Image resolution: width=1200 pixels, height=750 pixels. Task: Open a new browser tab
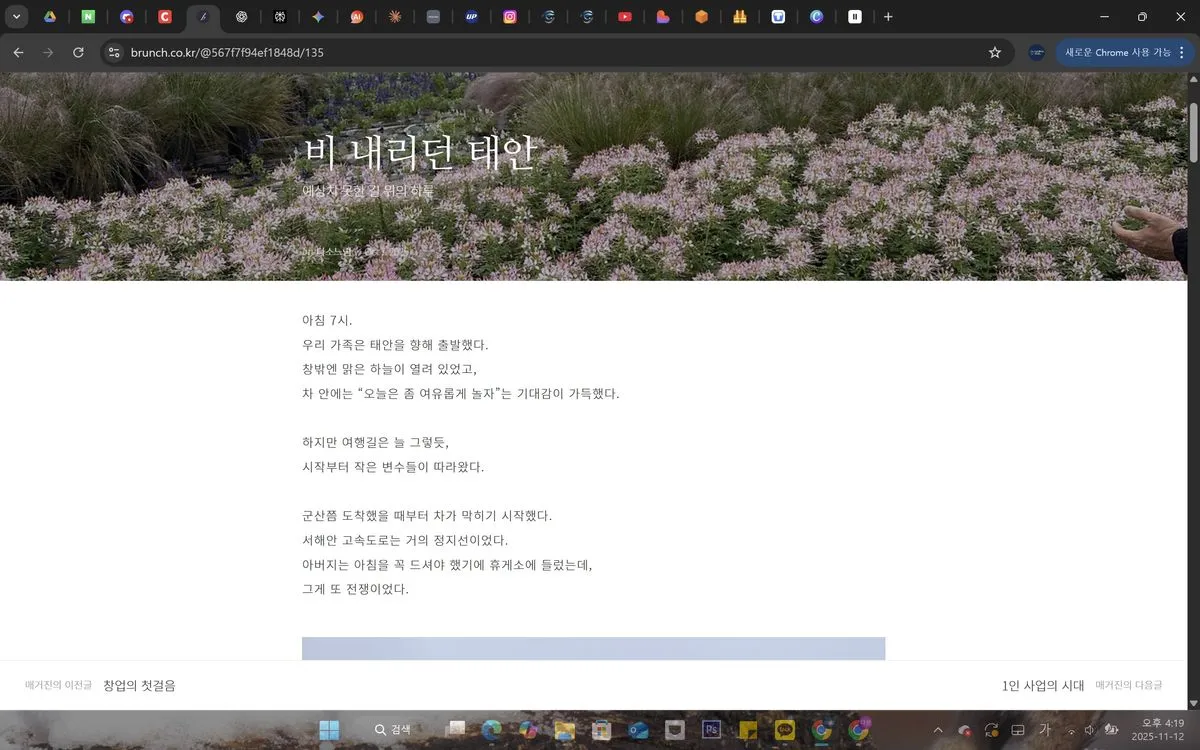point(888,17)
